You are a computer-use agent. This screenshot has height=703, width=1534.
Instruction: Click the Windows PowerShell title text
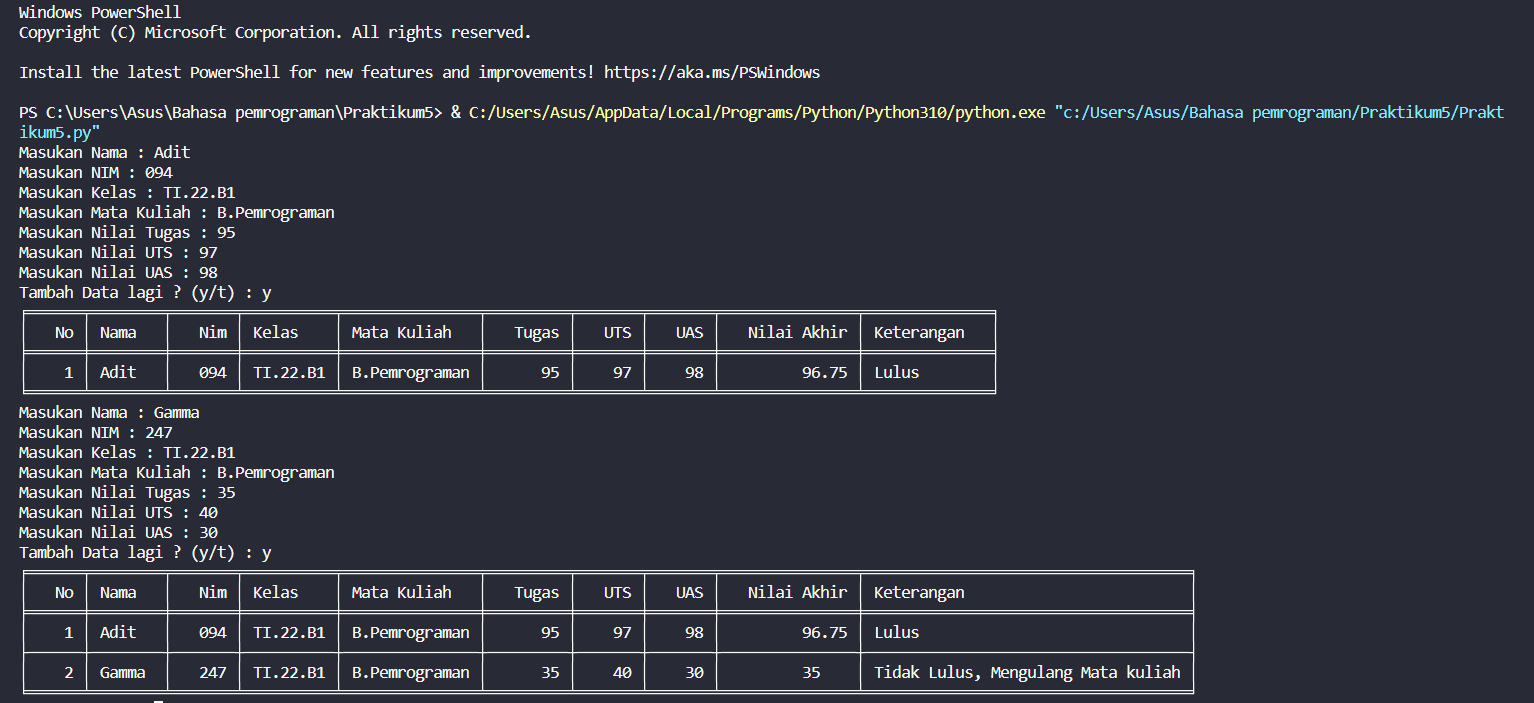point(98,12)
